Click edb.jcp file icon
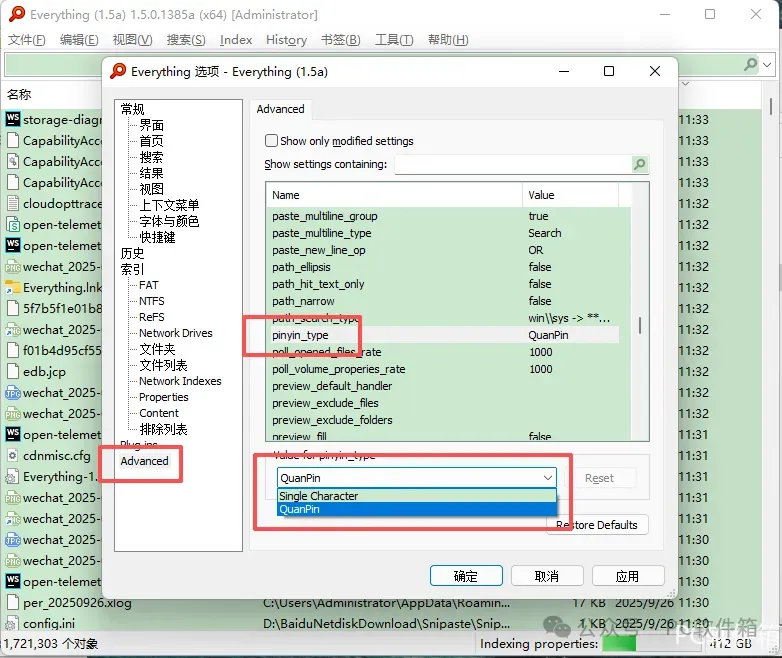This screenshot has width=782, height=658. (12, 372)
